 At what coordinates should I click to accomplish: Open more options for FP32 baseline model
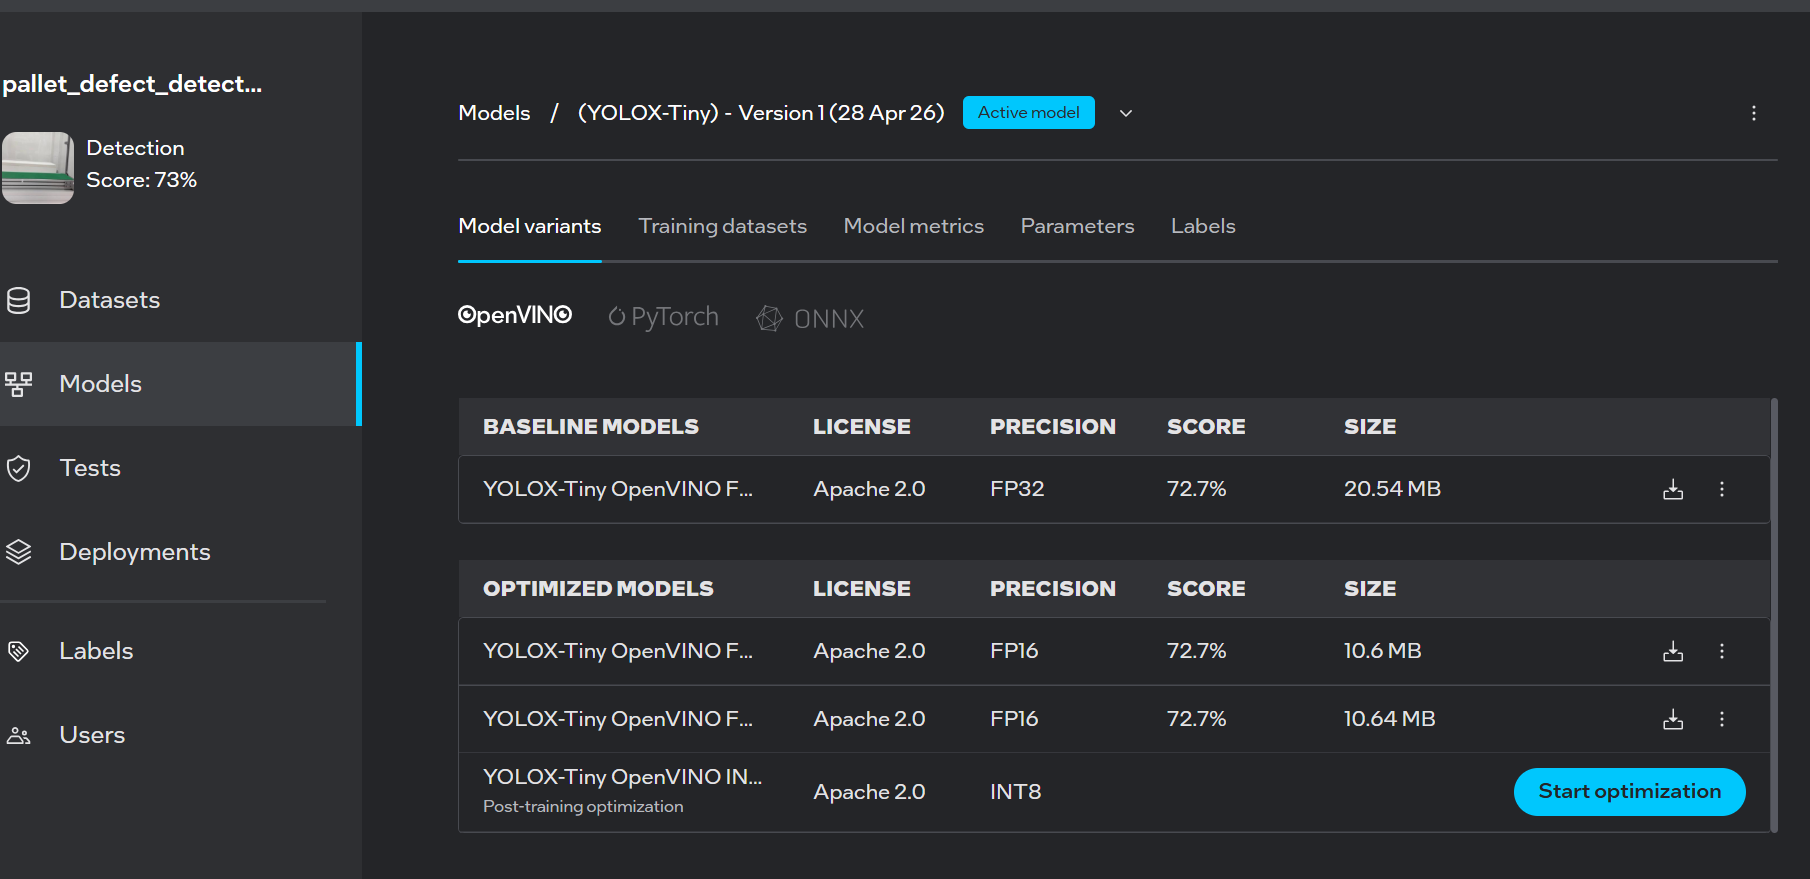1722,489
